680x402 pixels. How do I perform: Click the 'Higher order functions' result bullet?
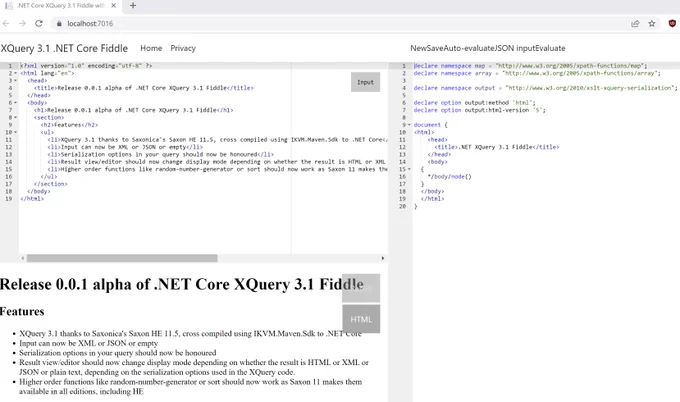[x=190, y=386]
